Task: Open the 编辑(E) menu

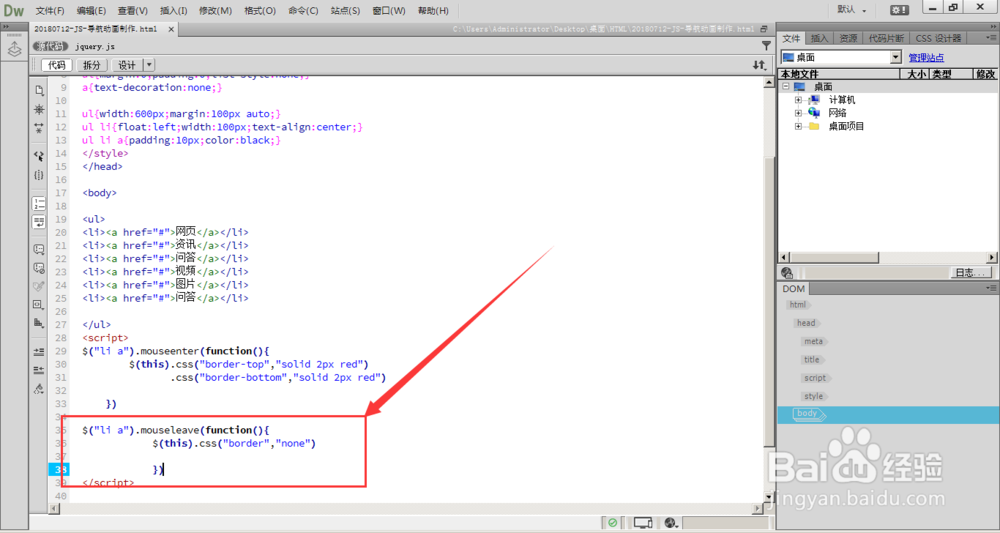Action: pos(91,11)
